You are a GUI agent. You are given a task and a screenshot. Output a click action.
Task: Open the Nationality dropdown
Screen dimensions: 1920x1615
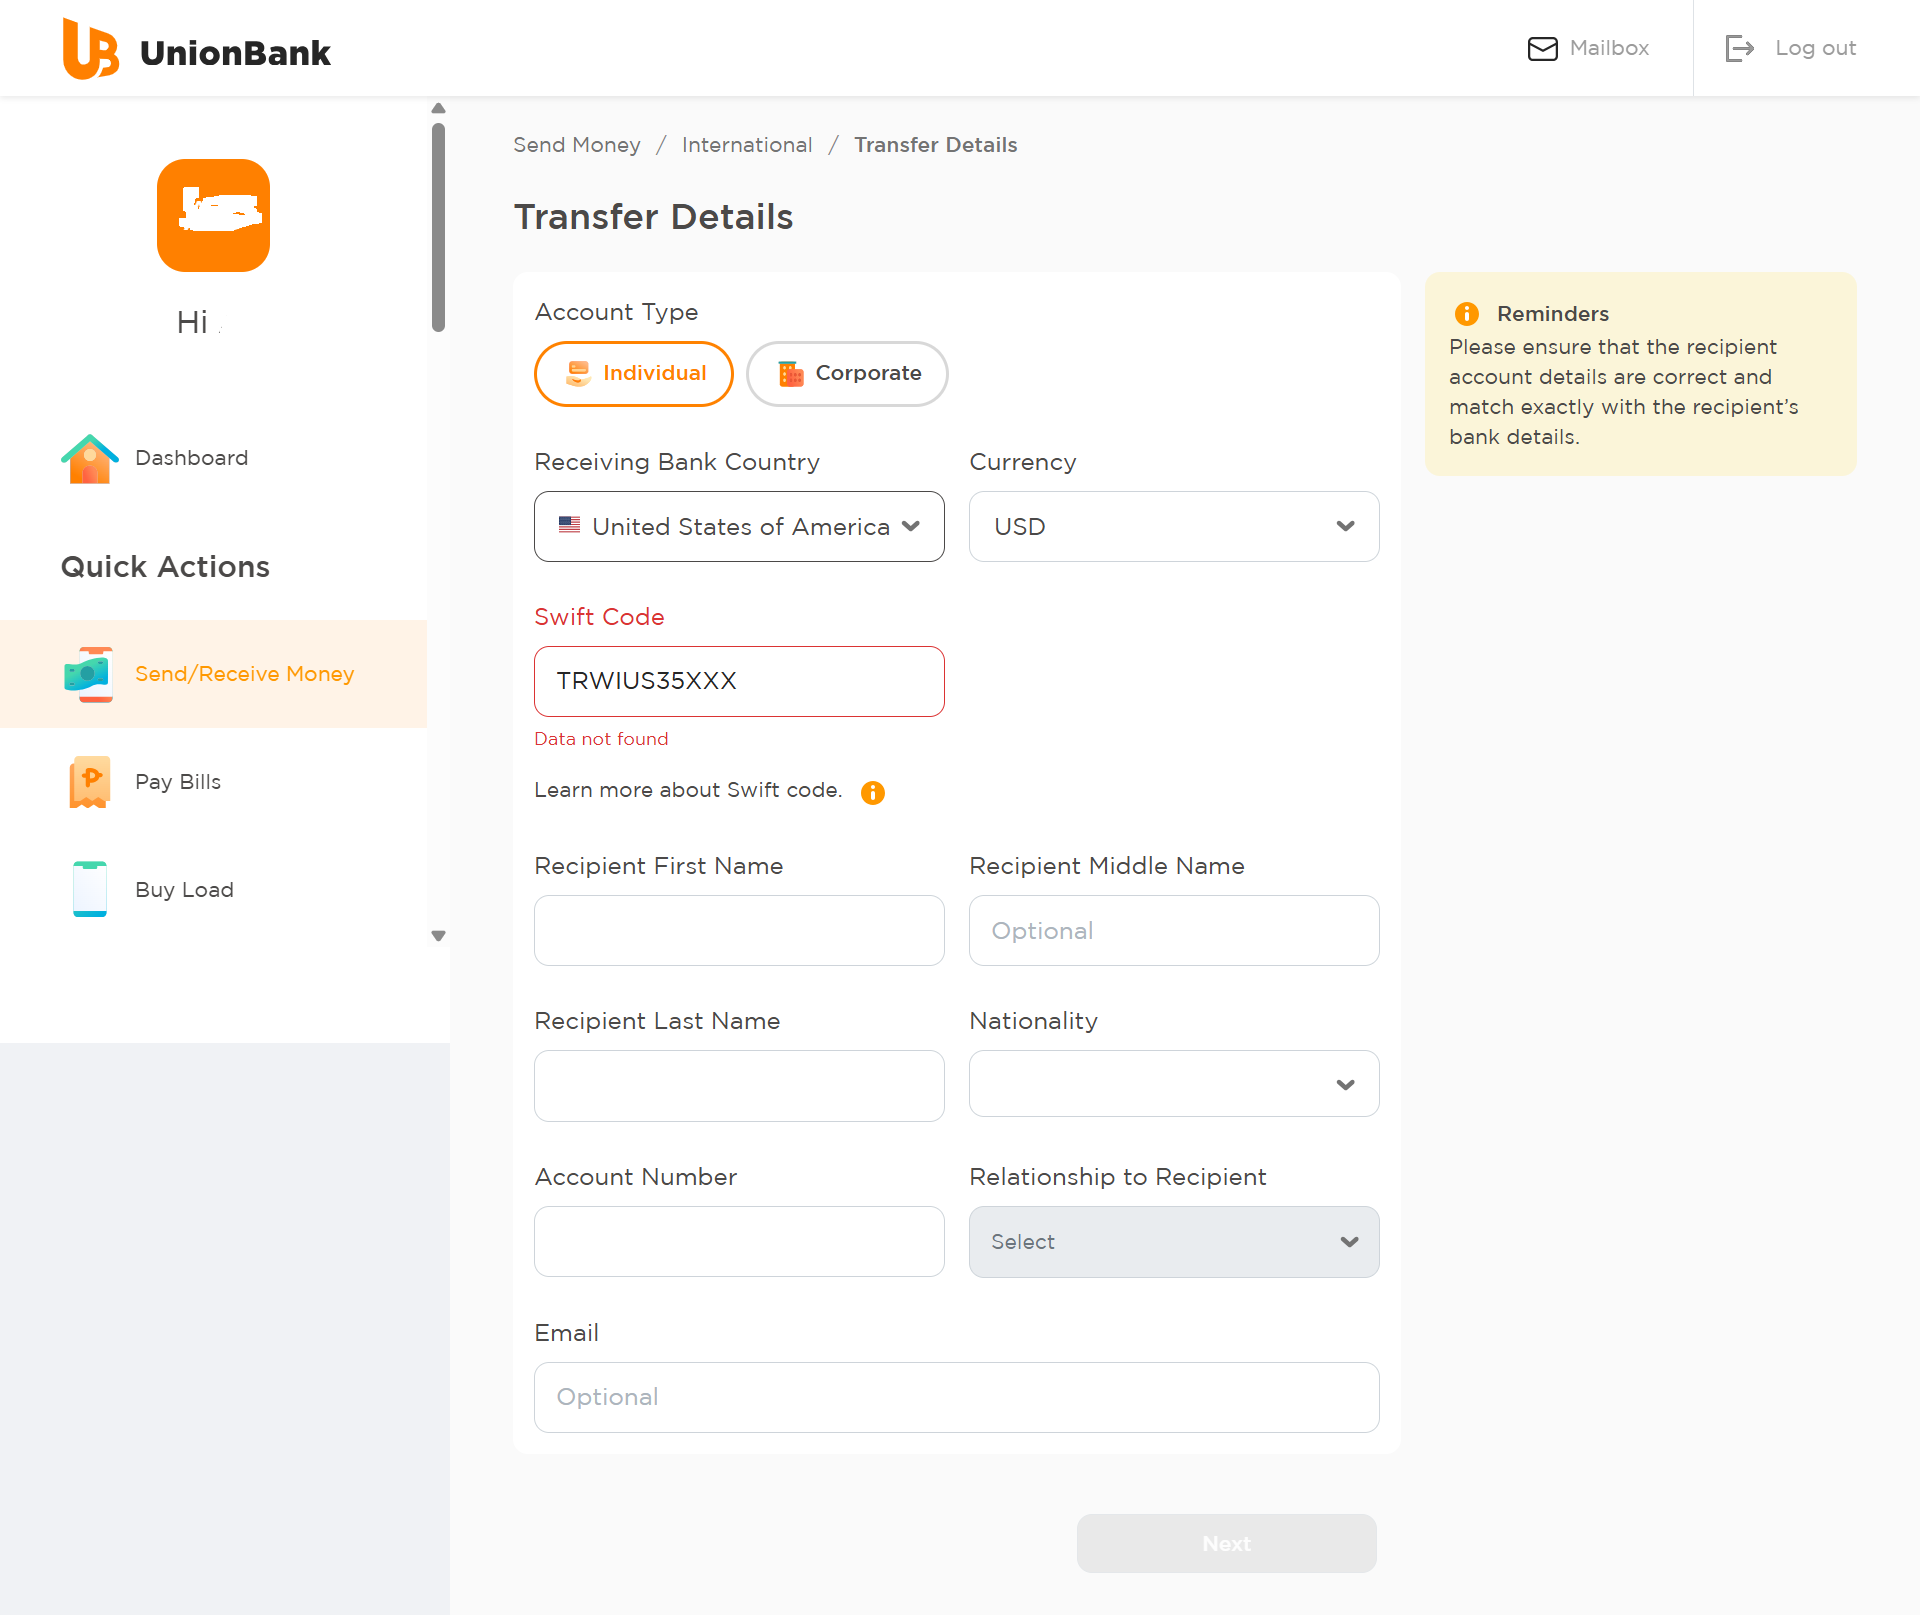pos(1173,1084)
